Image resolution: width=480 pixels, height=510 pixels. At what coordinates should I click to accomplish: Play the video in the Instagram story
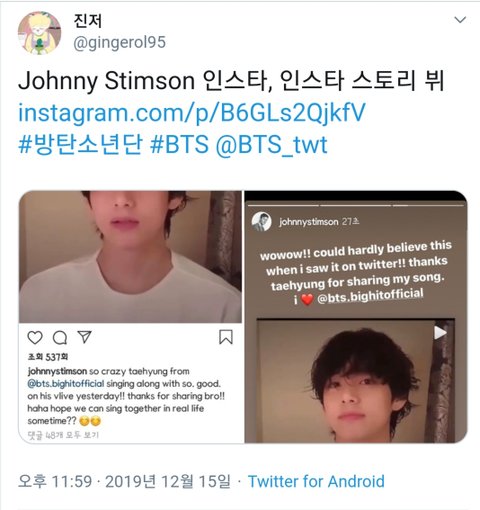pos(440,332)
